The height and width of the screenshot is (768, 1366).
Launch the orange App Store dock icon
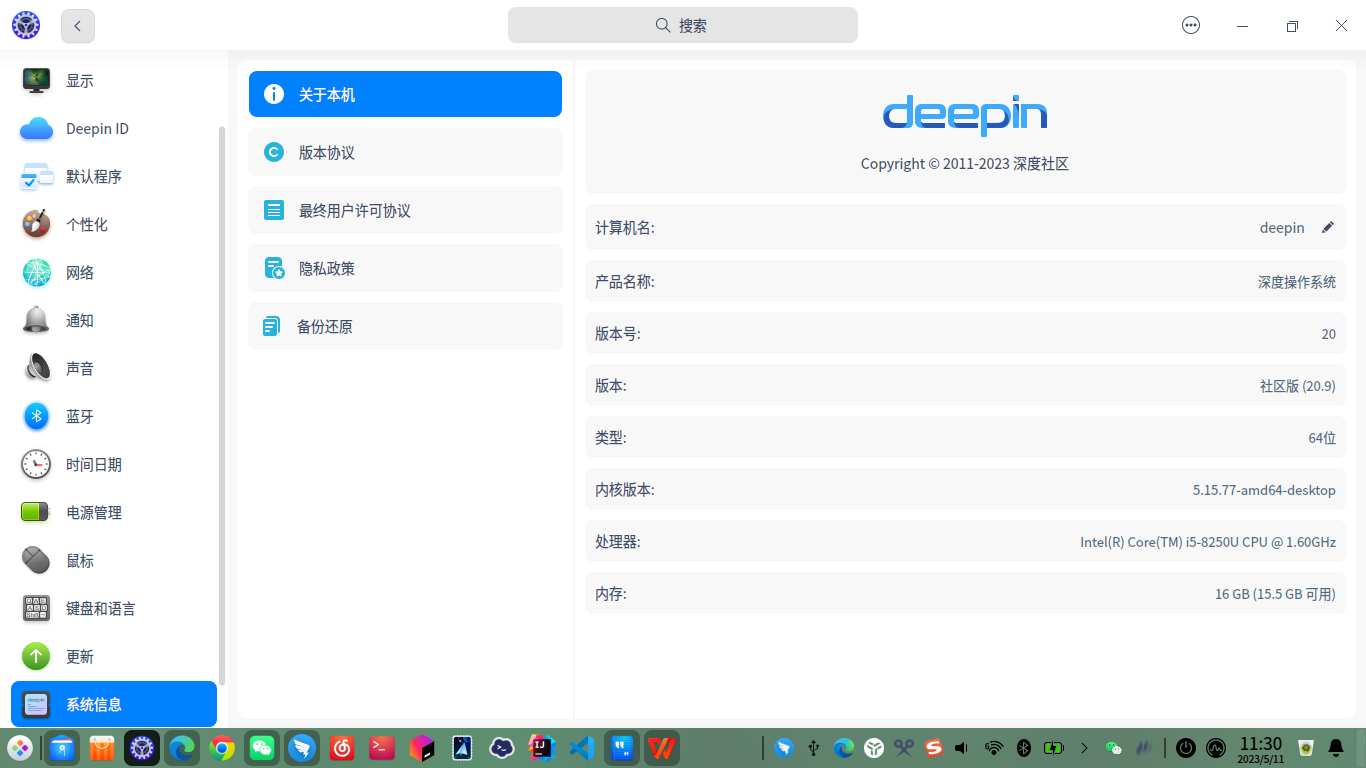click(102, 747)
